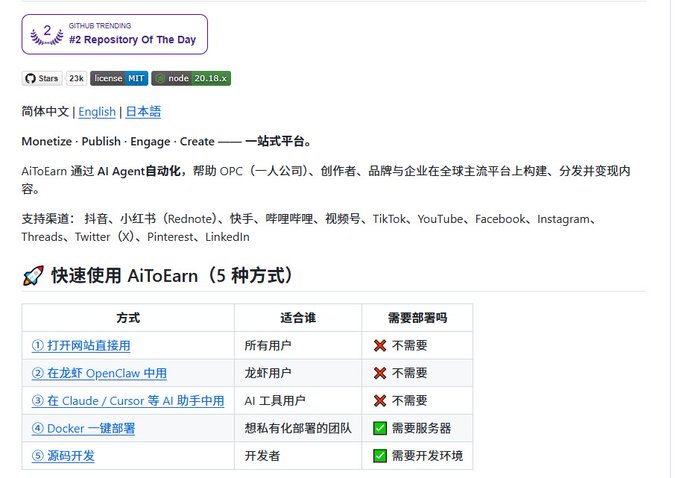Click green check beside 需要开发环境
Viewport: 679px width, 478px height.
(380, 456)
